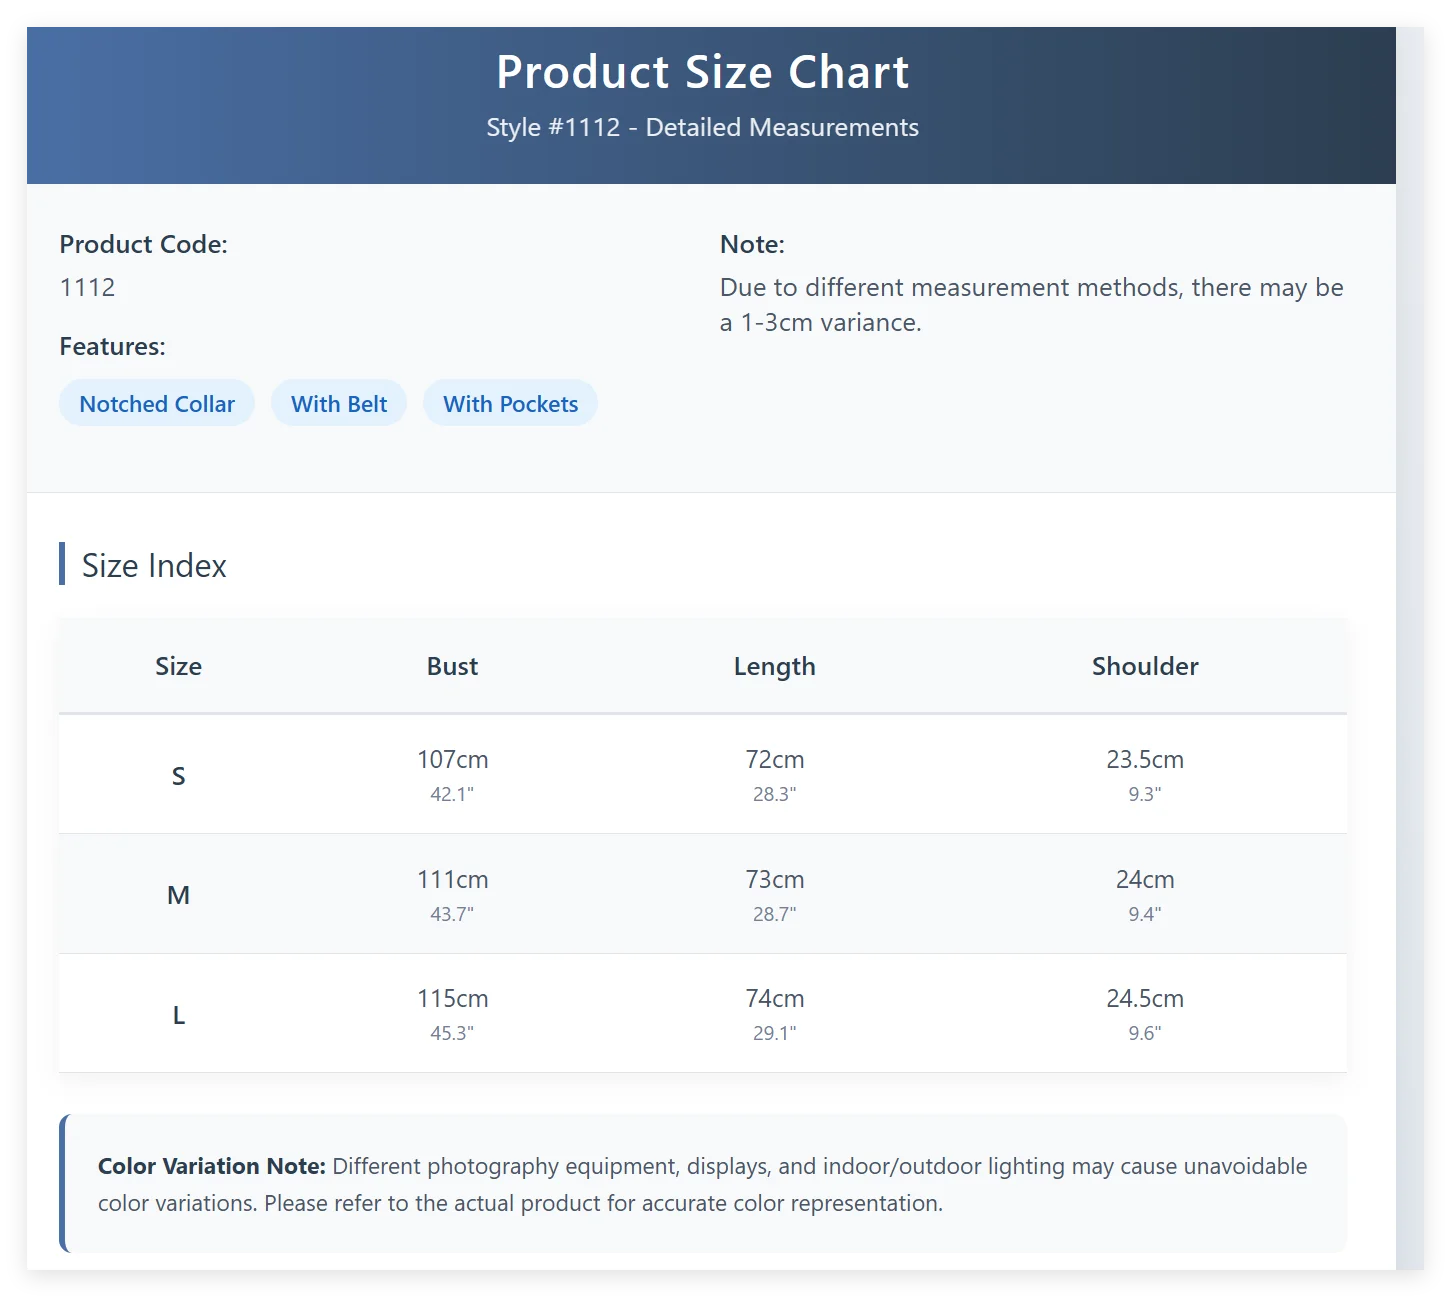
Task: Click the Size column header
Action: (x=179, y=666)
